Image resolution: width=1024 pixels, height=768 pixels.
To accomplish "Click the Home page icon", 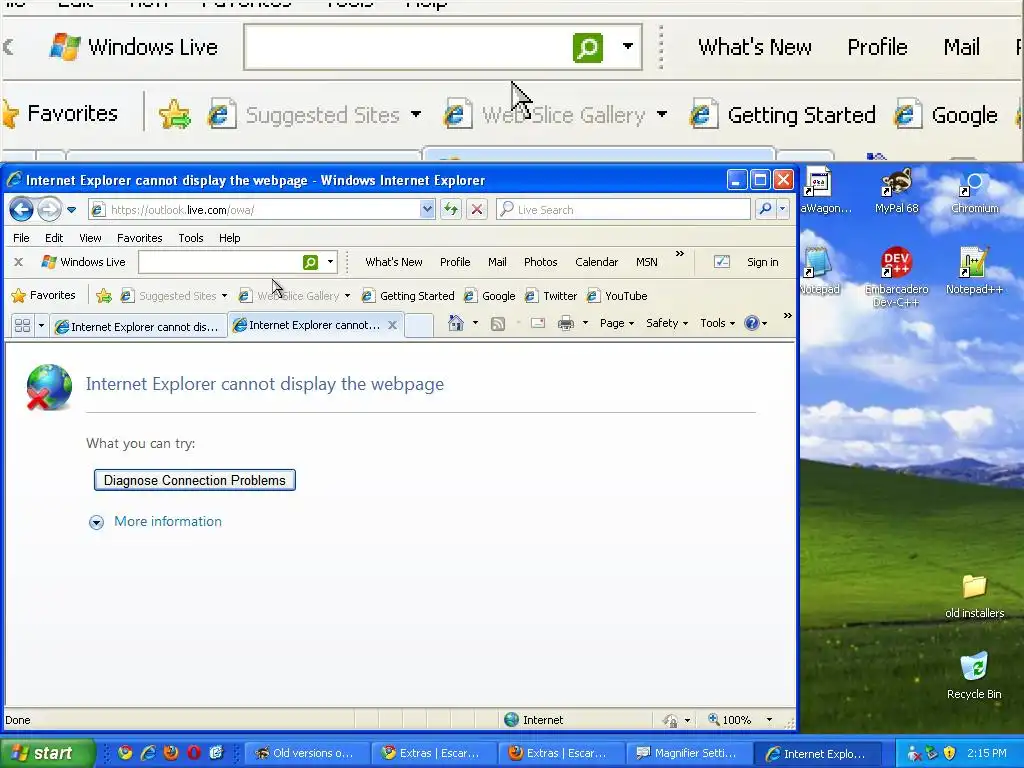I will [456, 323].
